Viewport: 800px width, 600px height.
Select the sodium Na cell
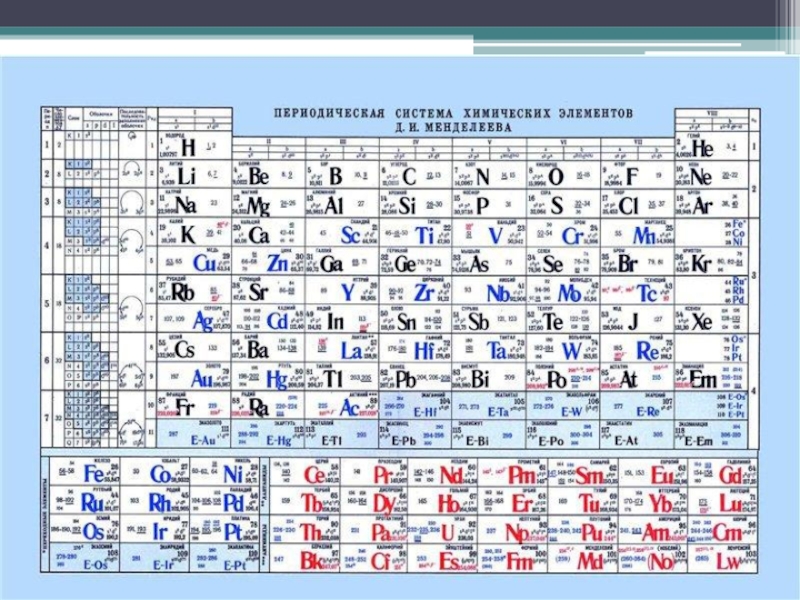point(185,205)
